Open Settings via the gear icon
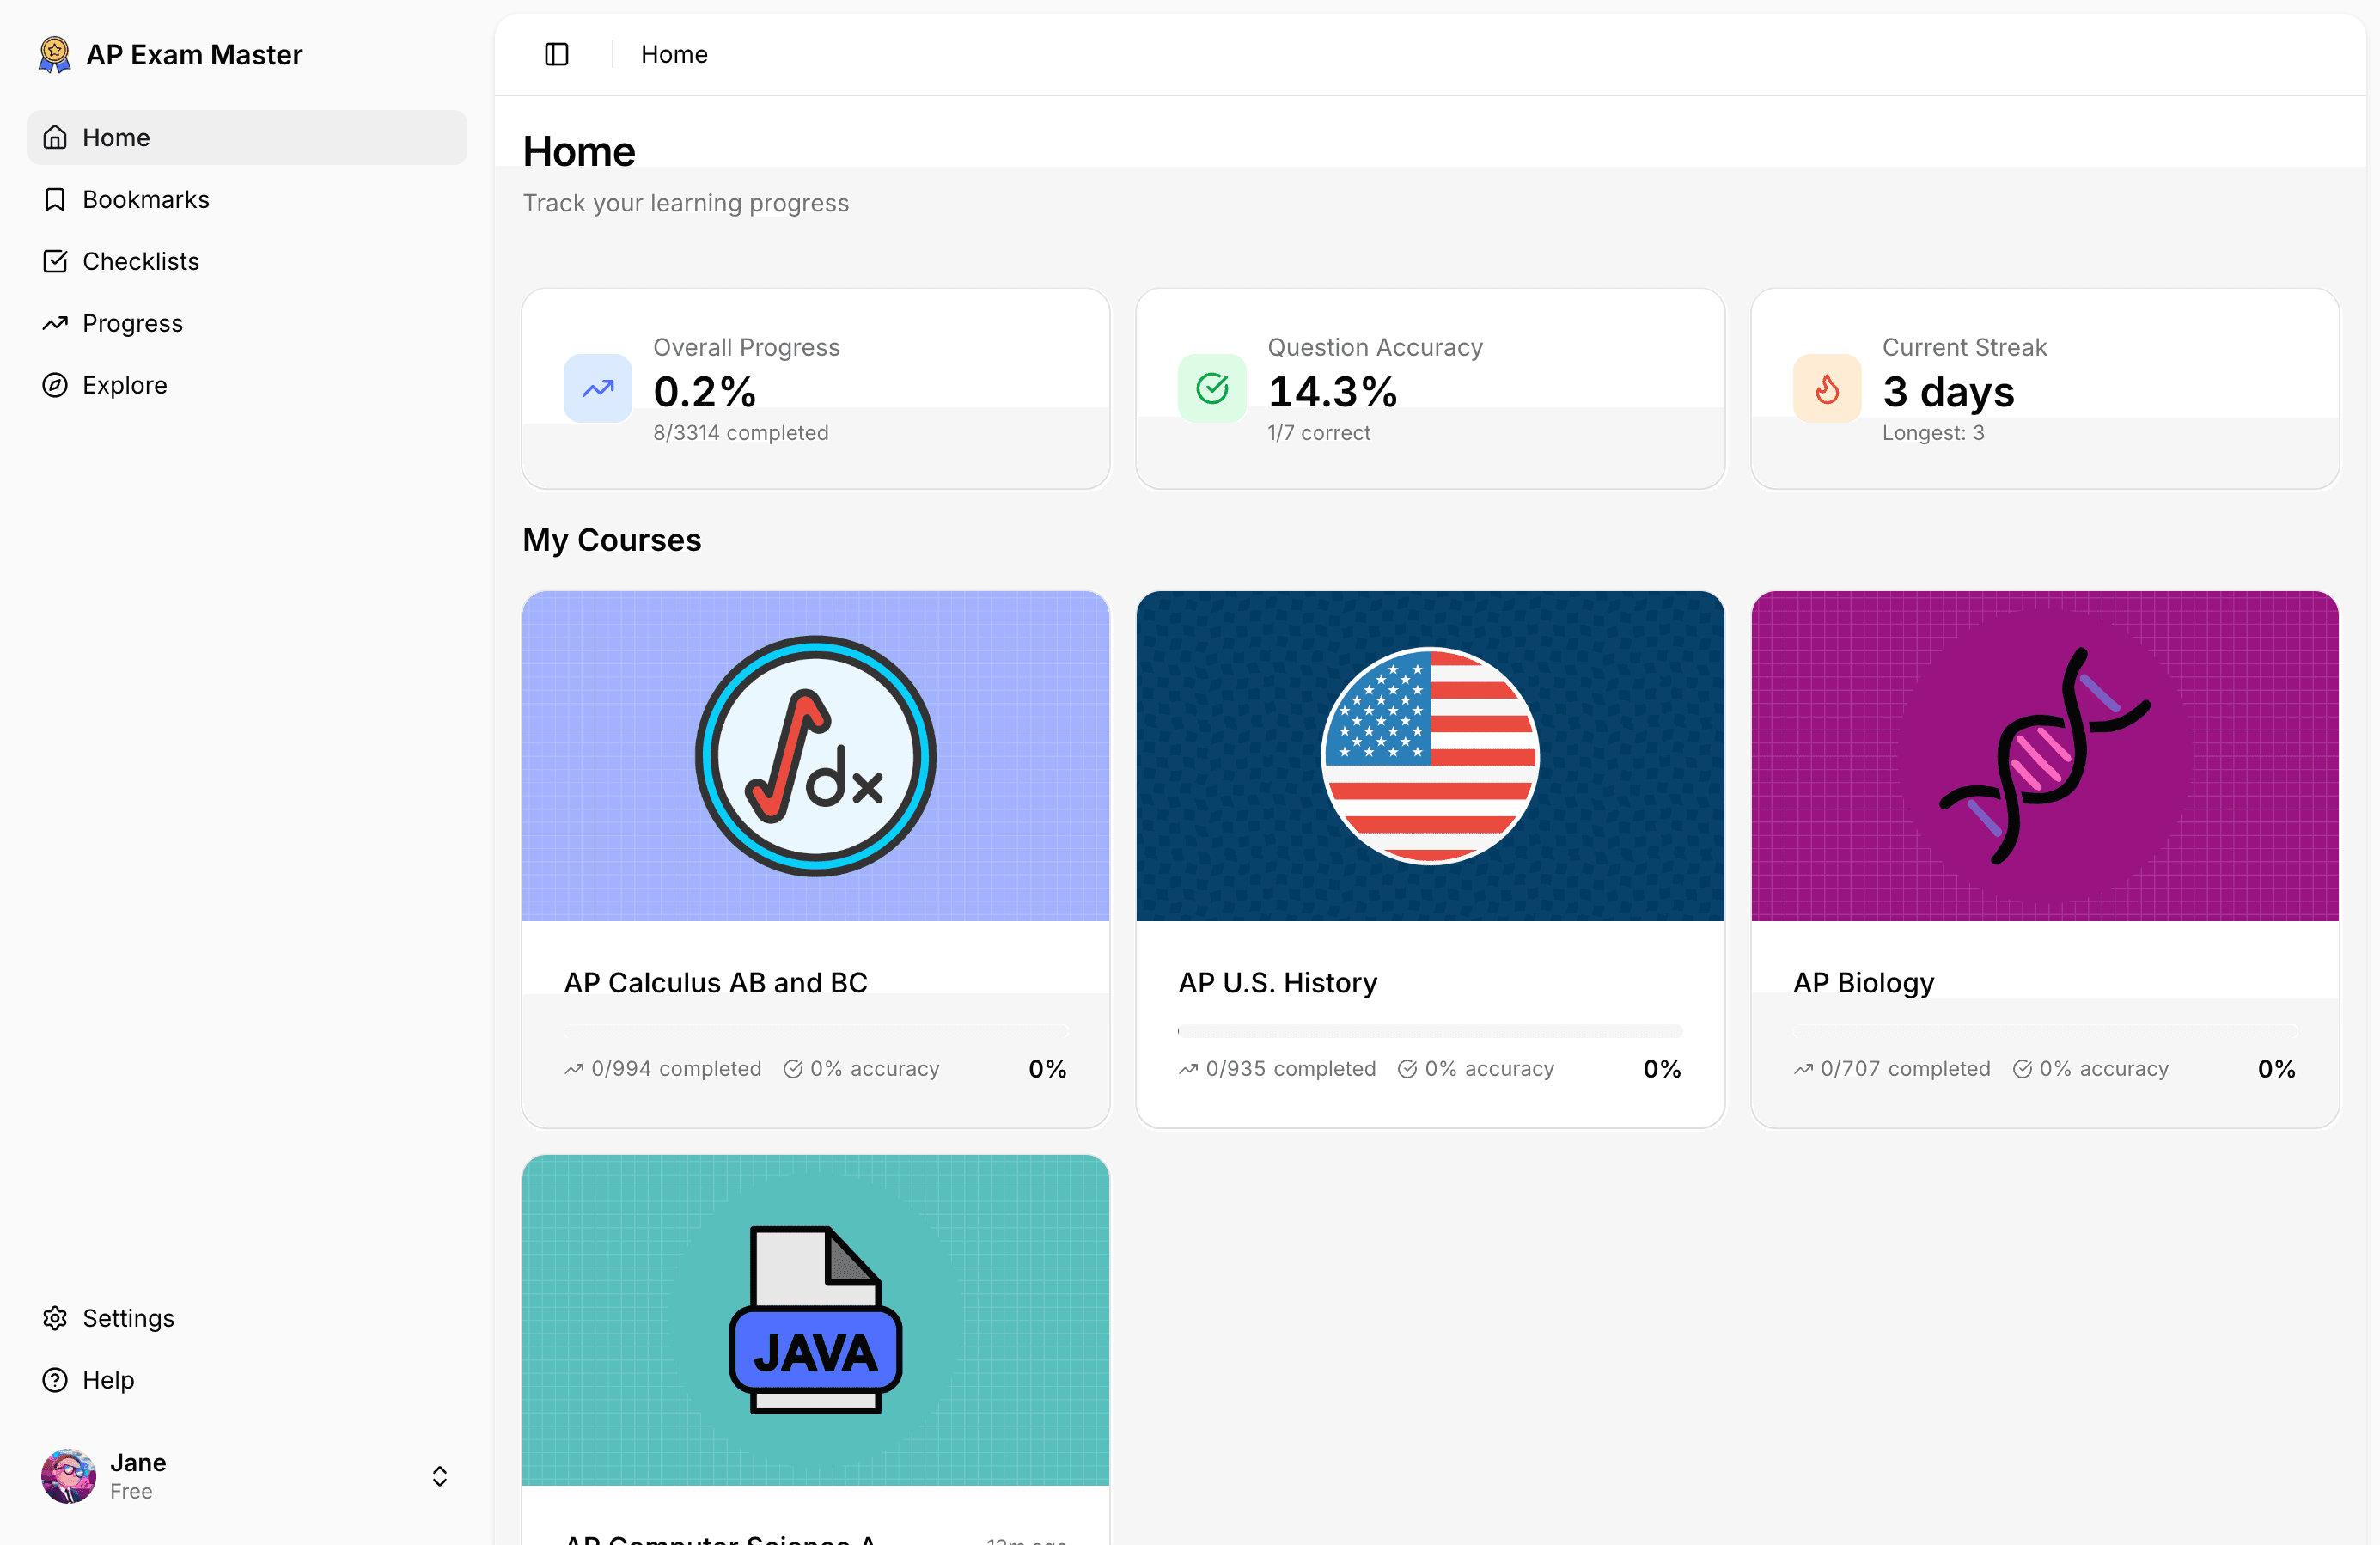Image resolution: width=2380 pixels, height=1545 pixels. coord(55,1318)
